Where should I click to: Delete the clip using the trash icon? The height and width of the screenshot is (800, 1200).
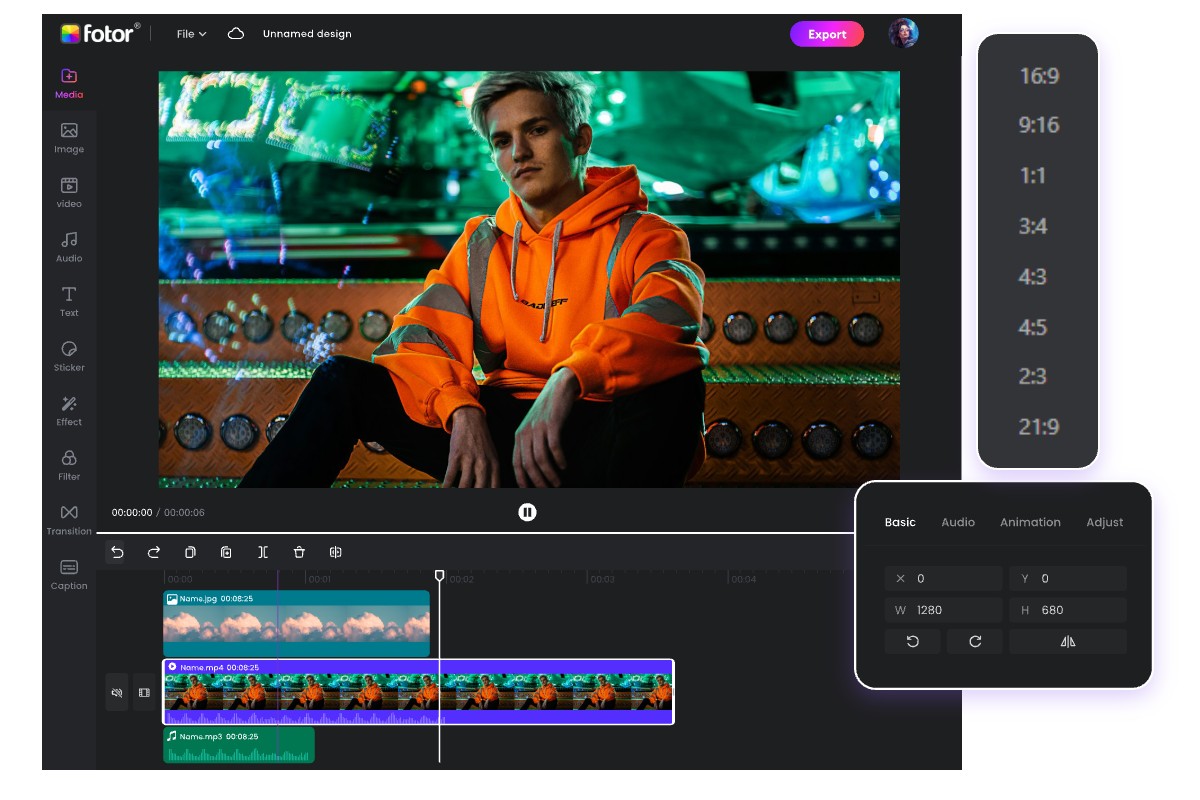[299, 552]
